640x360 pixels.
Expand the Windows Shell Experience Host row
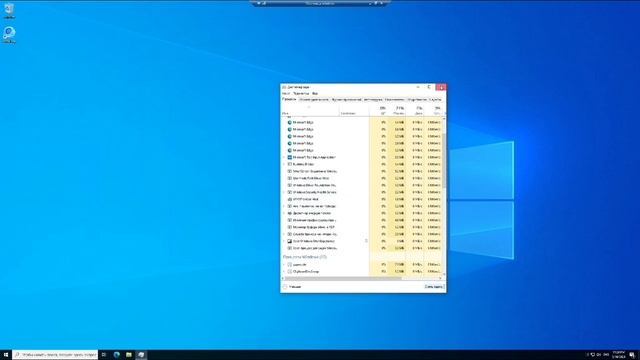click(x=284, y=241)
